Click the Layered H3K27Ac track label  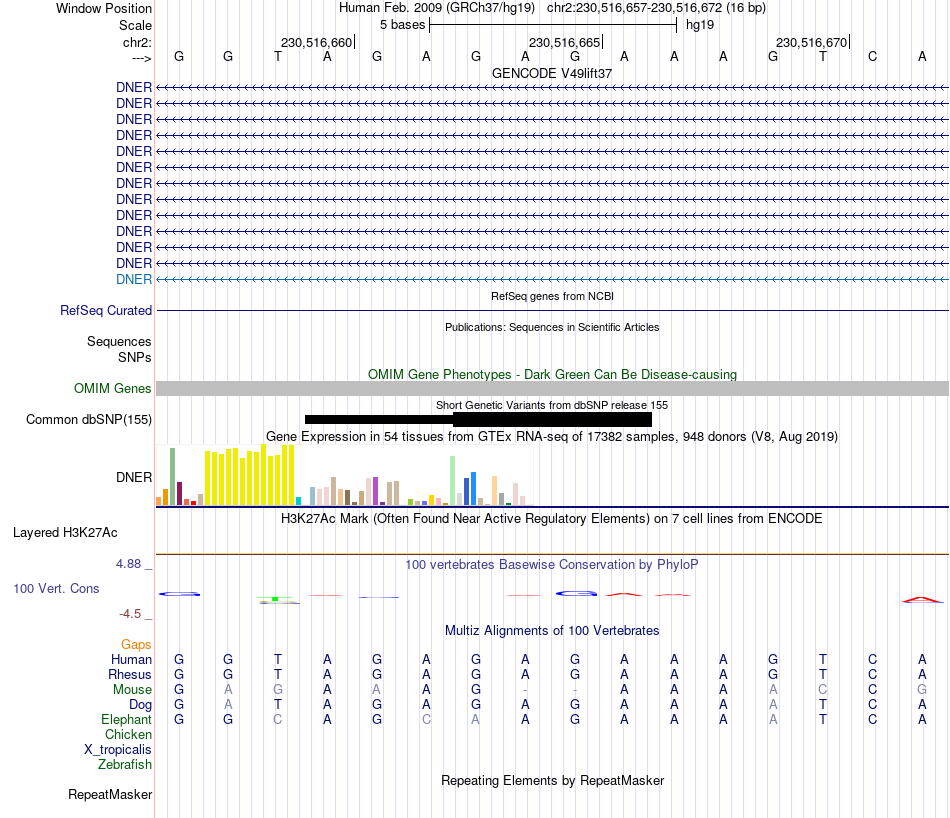pyautogui.click(x=65, y=533)
